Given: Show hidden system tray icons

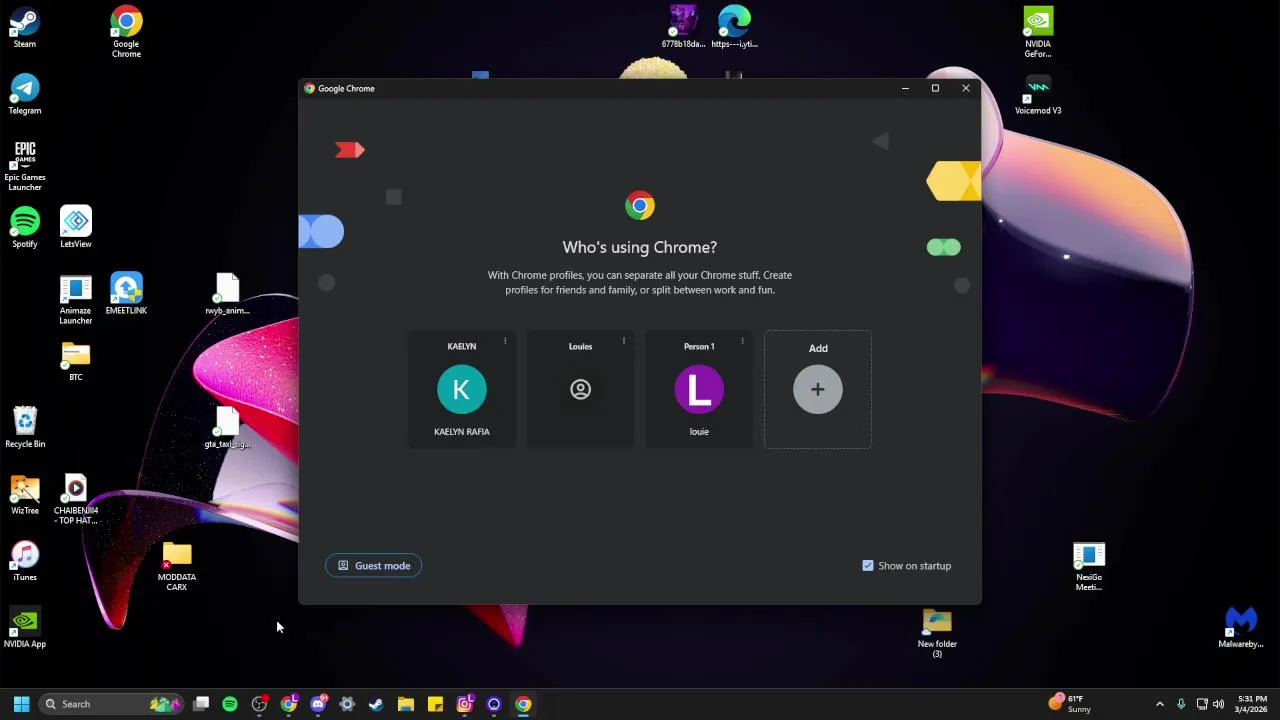Looking at the screenshot, I should [x=1160, y=704].
